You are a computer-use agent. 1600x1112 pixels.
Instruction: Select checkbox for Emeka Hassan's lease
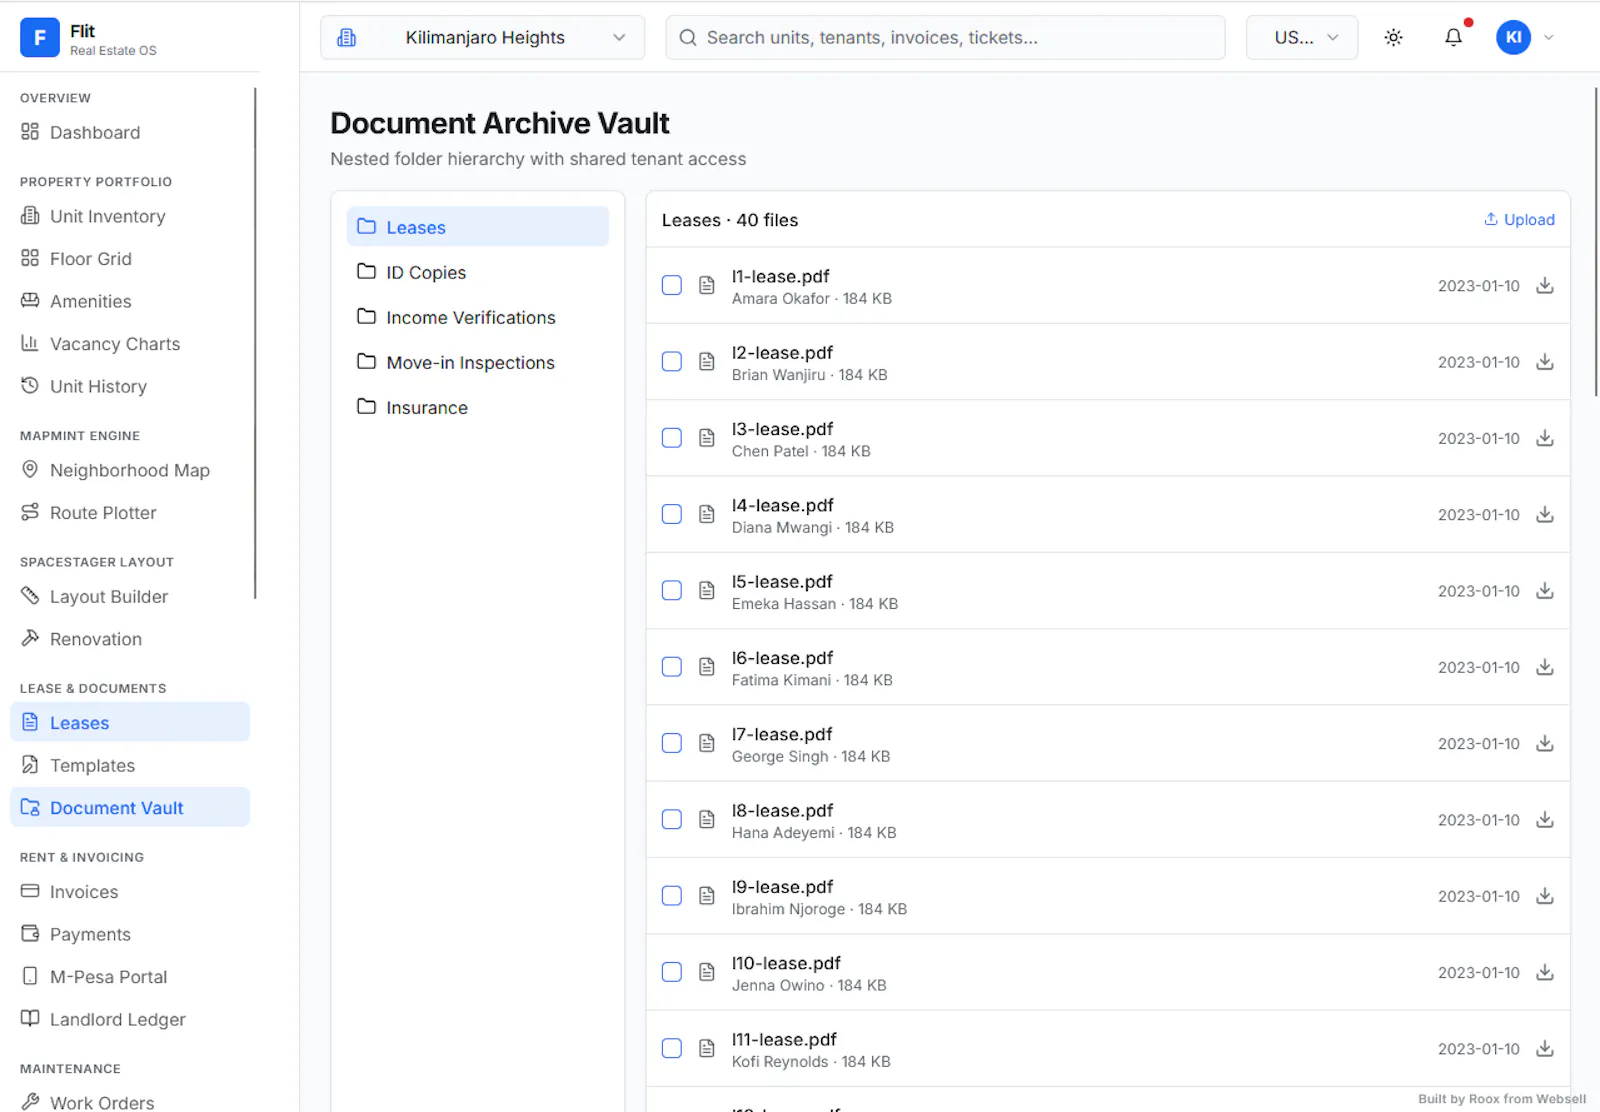(x=672, y=591)
